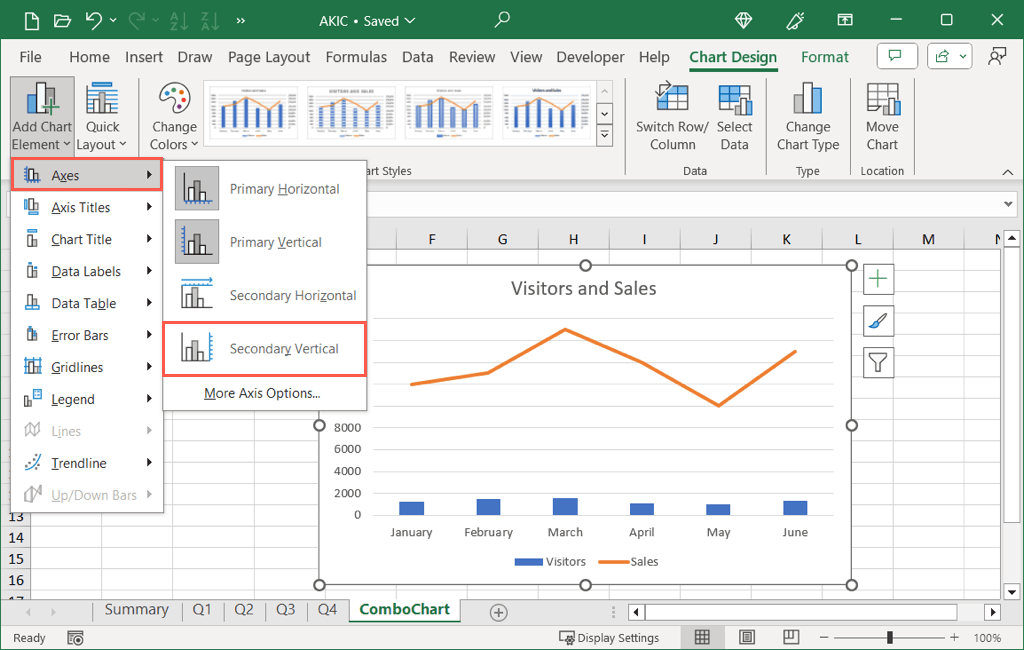Image resolution: width=1024 pixels, height=650 pixels.
Task: Click the Chart Elements plus button
Action: 877,279
